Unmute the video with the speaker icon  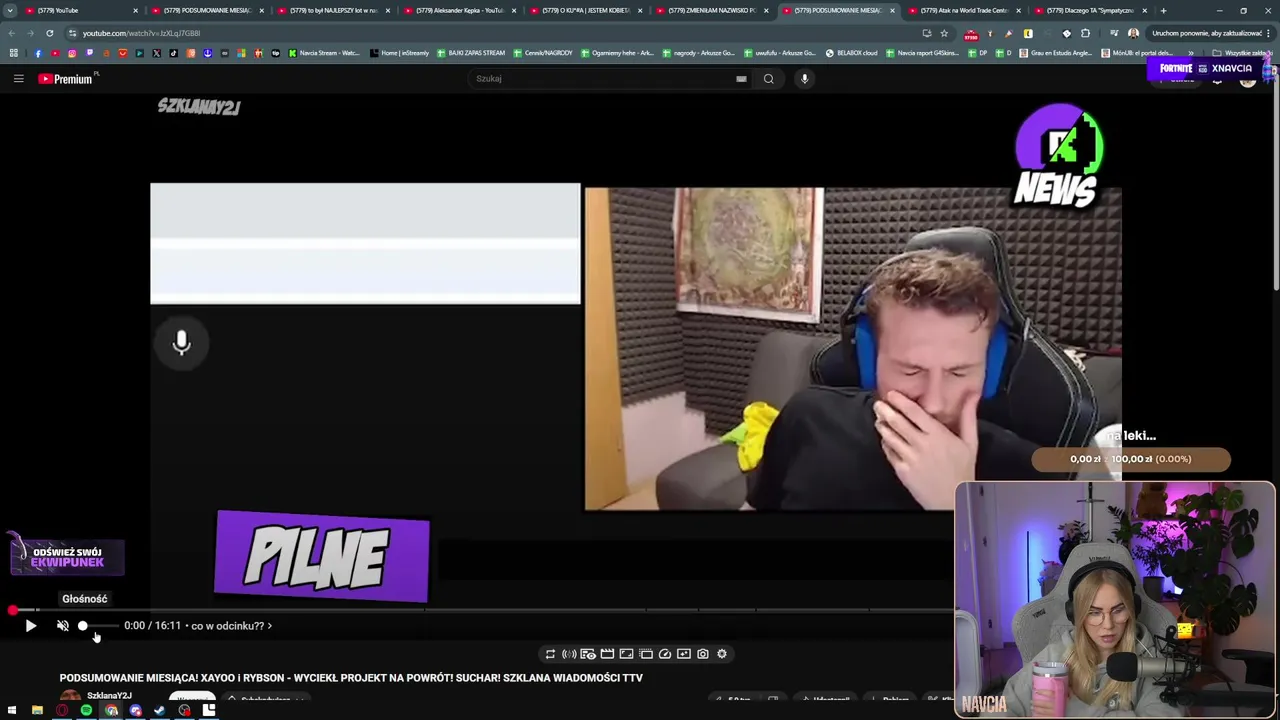[62, 626]
